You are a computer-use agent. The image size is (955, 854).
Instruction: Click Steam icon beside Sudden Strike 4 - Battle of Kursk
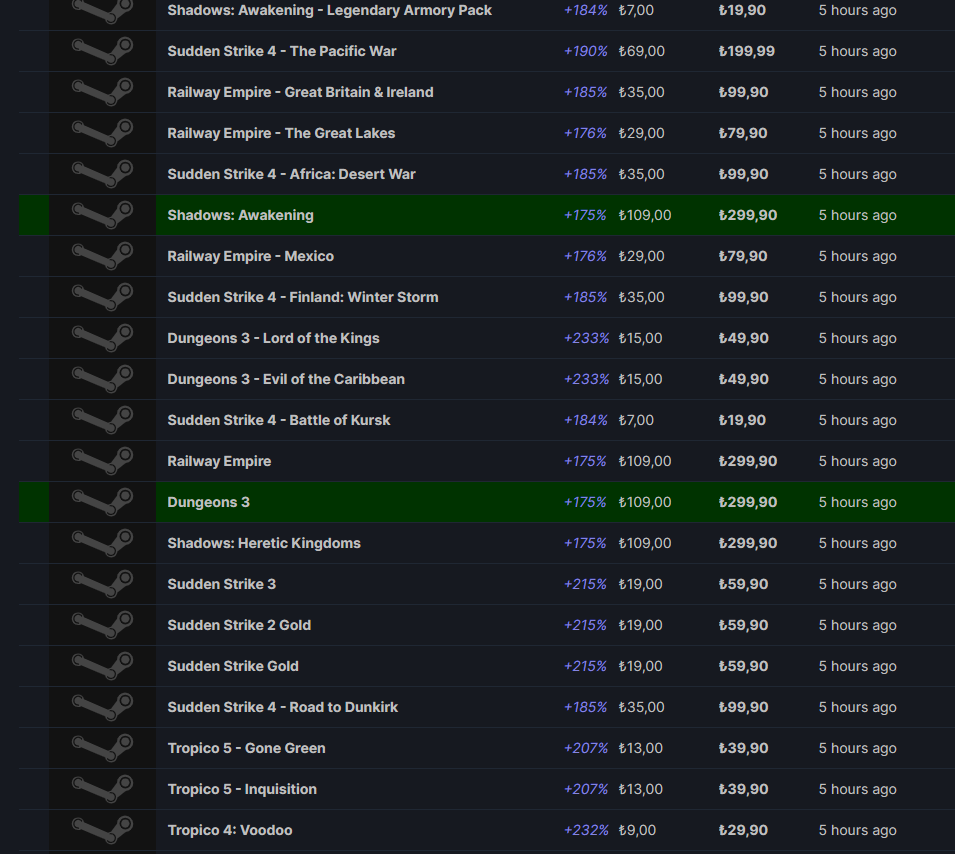tap(102, 420)
